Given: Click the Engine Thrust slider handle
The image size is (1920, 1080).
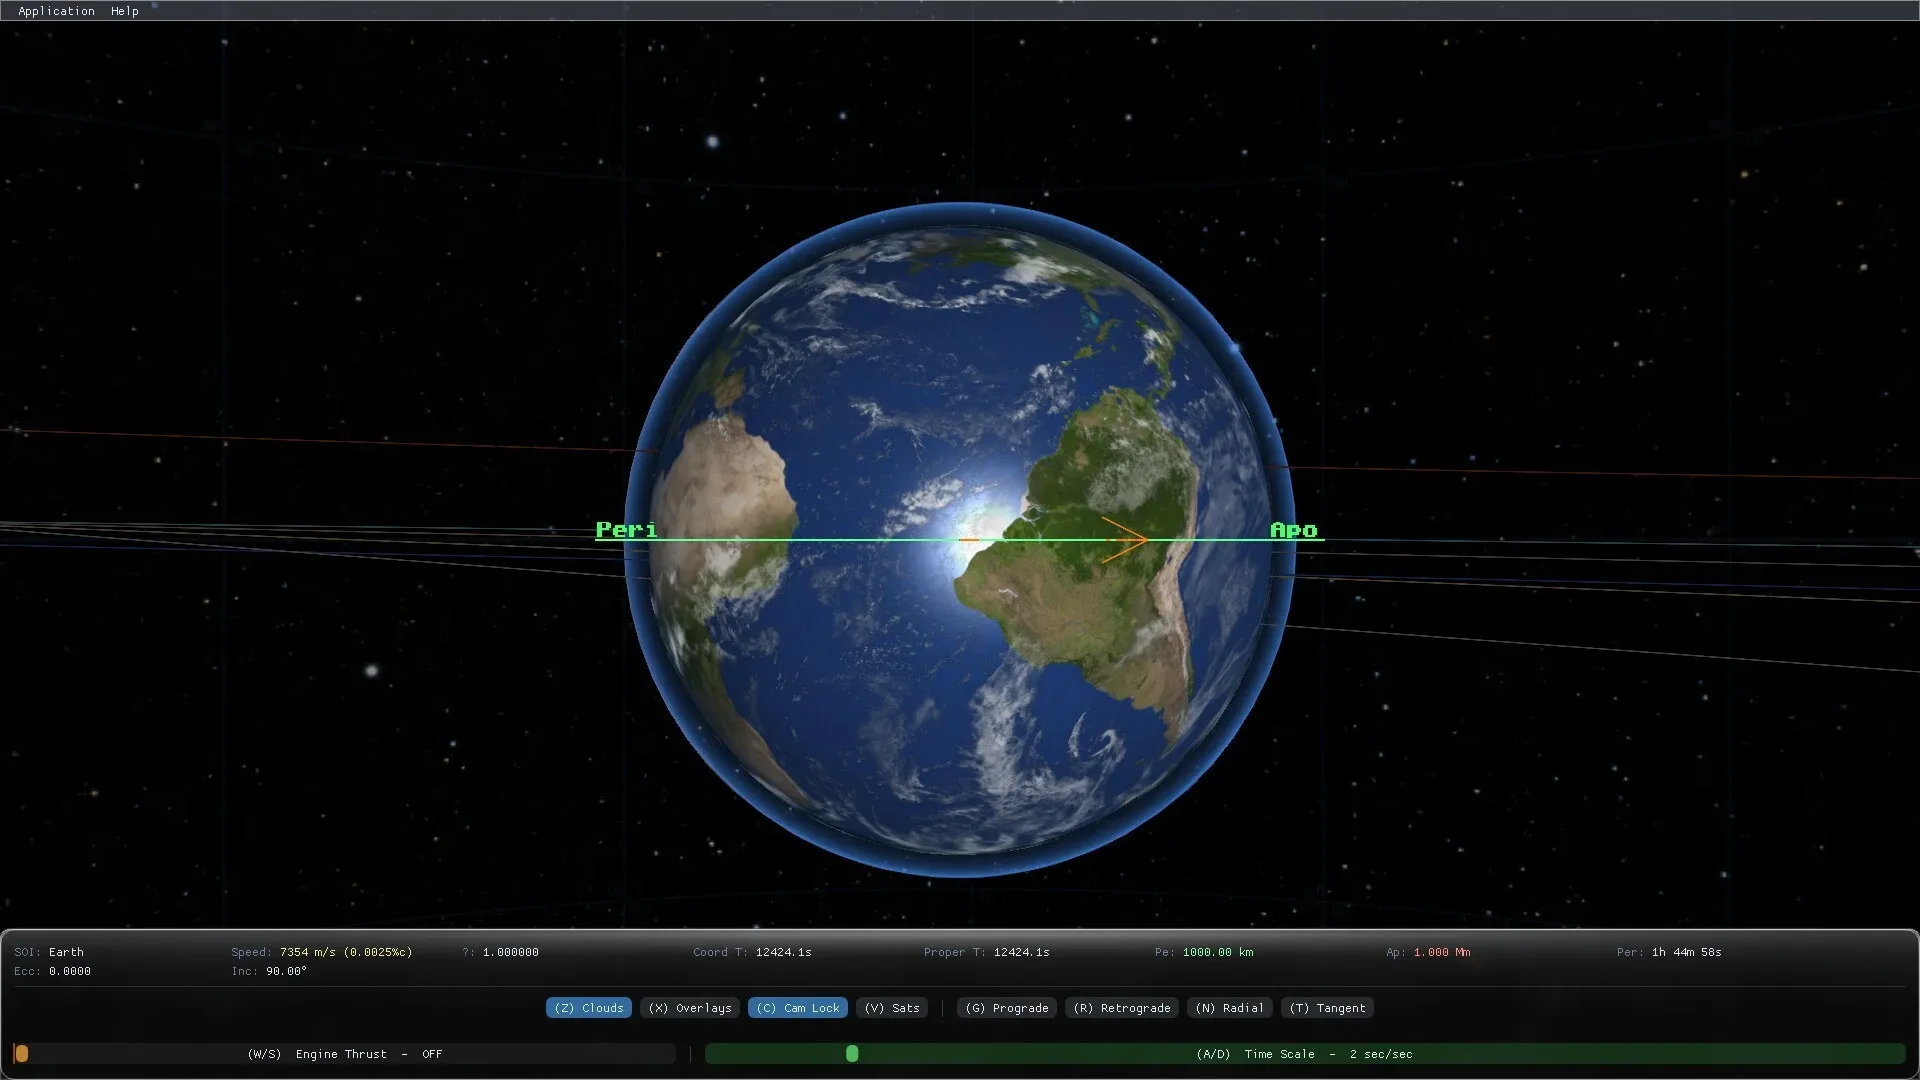Looking at the screenshot, I should [x=21, y=1054].
